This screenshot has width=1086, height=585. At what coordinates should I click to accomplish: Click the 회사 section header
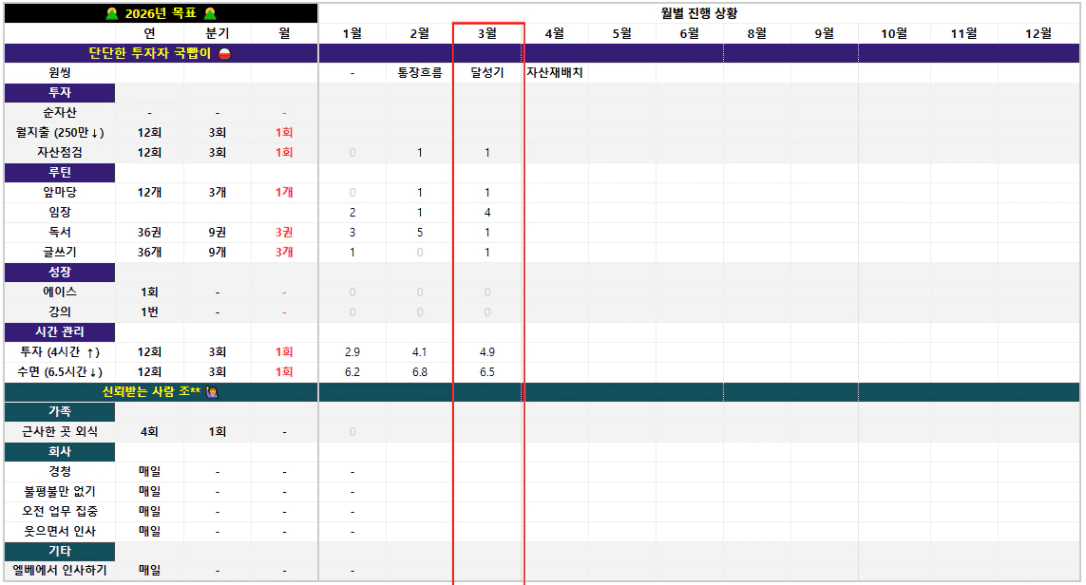click(x=60, y=451)
